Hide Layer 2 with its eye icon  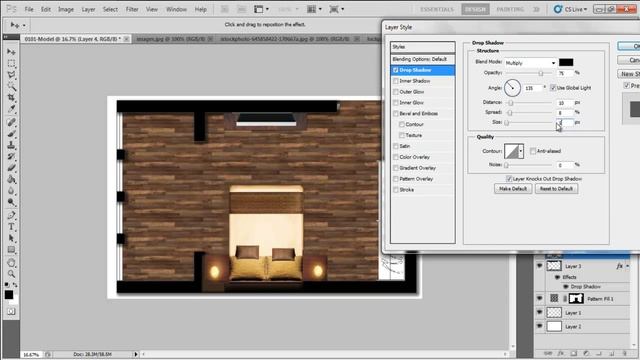click(x=540, y=326)
